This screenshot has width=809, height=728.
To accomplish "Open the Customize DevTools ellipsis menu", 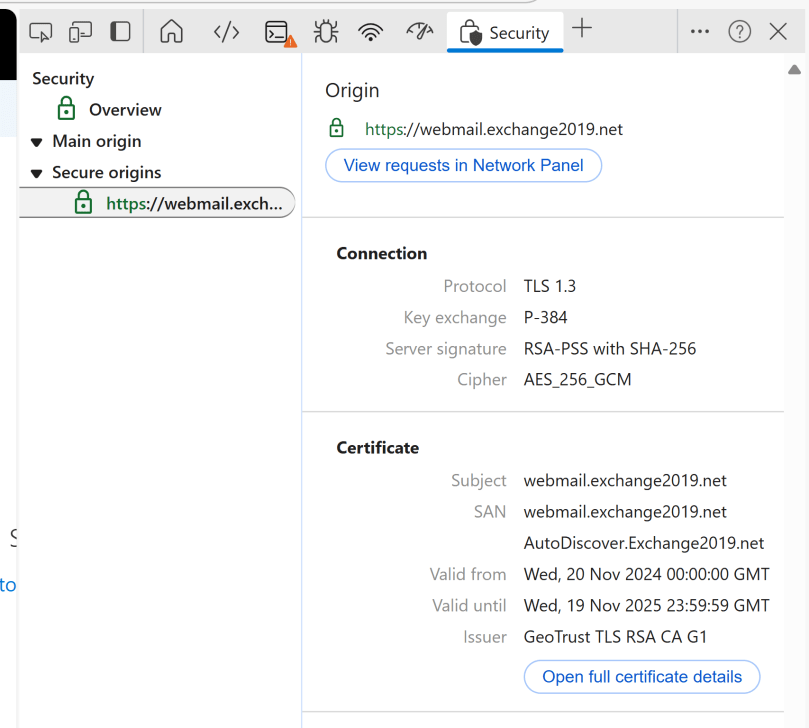I will 700,32.
